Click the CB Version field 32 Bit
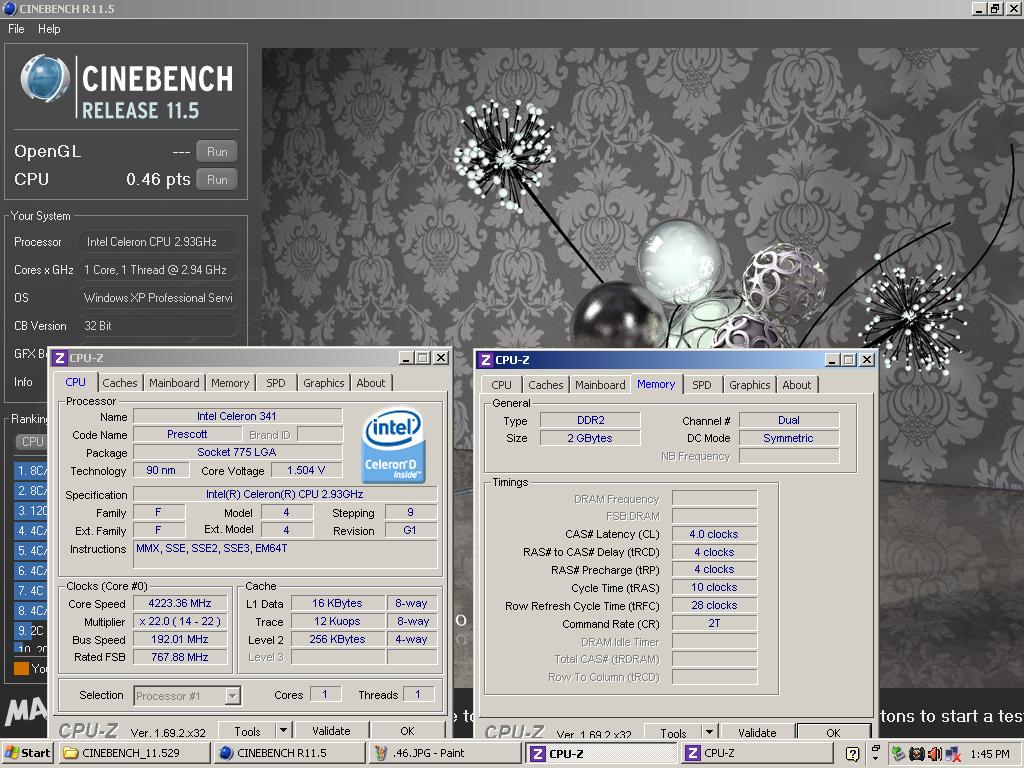The image size is (1024, 768). (157, 325)
